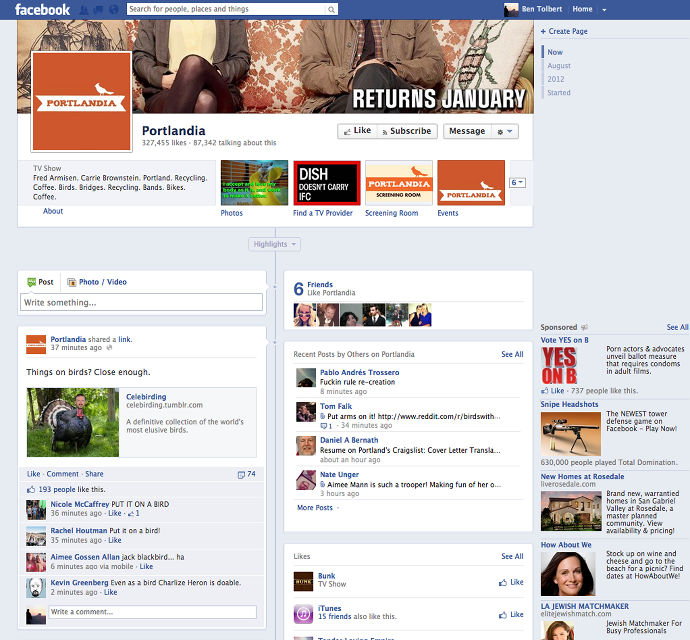Open New Homes at Rosedale ad title
The width and height of the screenshot is (690, 640).
pos(582,477)
